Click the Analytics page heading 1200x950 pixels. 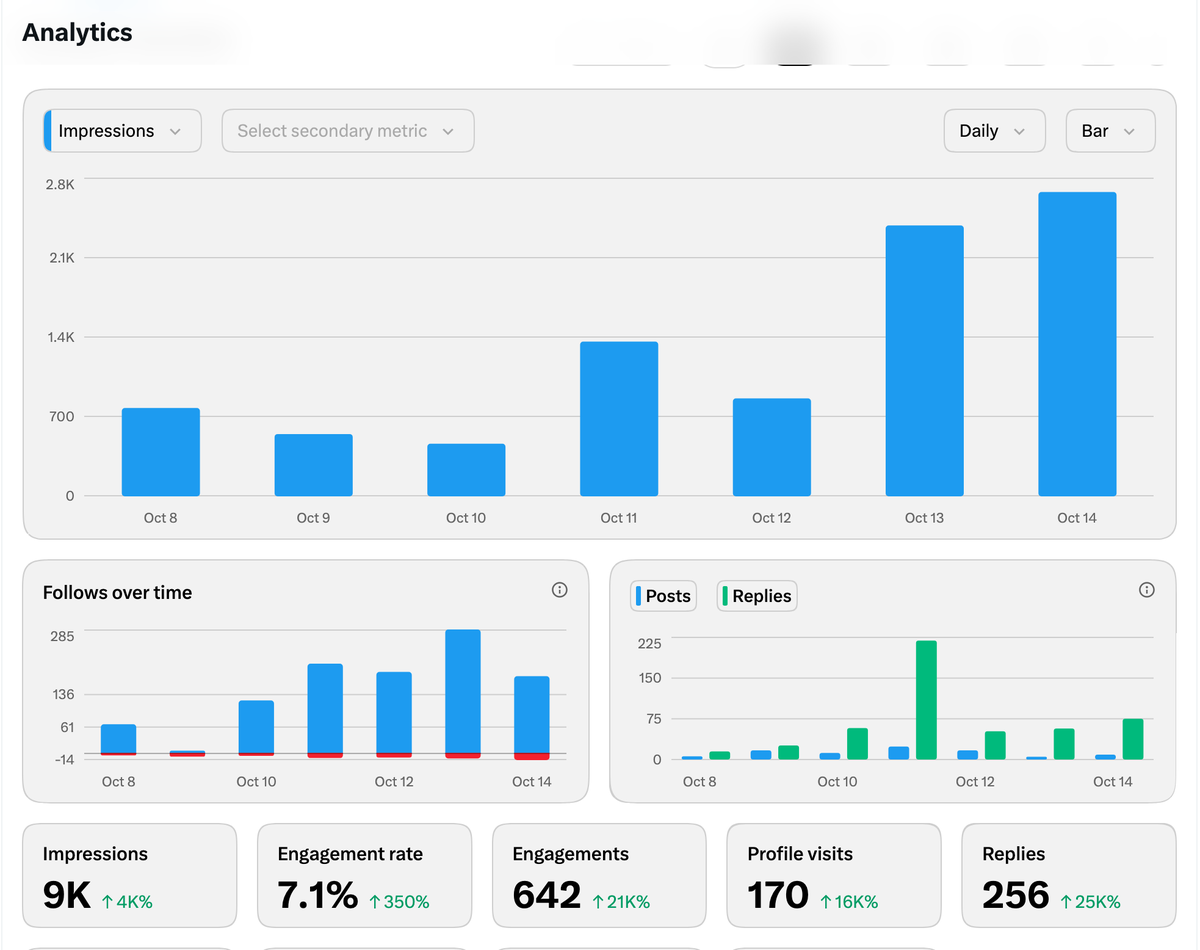pyautogui.click(x=77, y=32)
